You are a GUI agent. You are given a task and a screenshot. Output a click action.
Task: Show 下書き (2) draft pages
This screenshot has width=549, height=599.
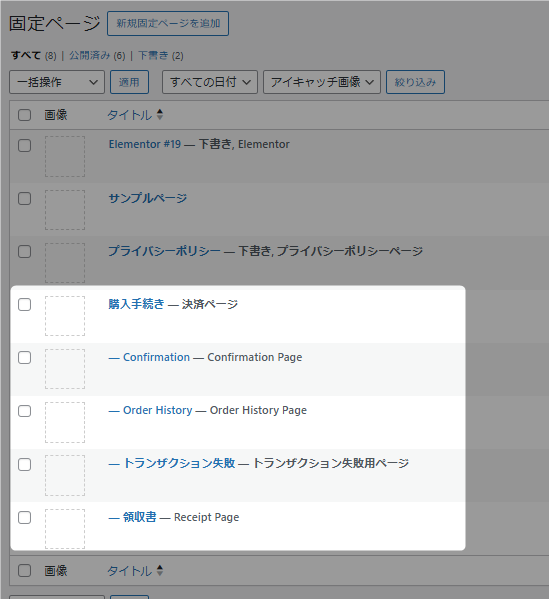tap(160, 56)
